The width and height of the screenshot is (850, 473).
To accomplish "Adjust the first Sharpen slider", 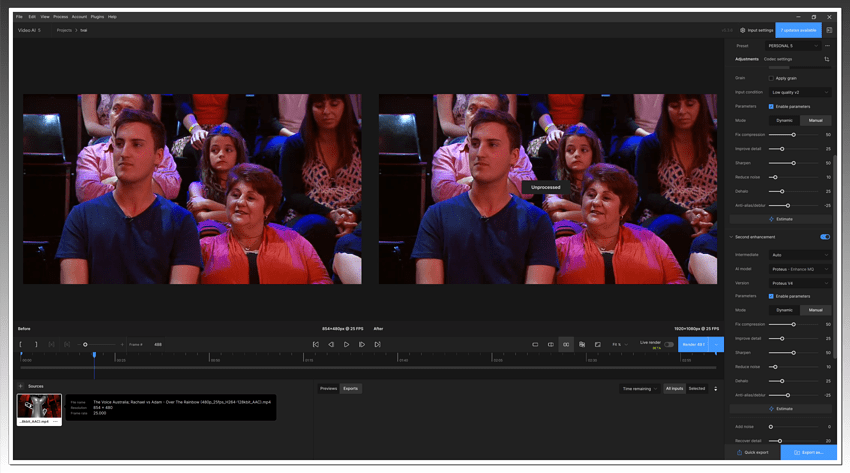I will 794,163.
